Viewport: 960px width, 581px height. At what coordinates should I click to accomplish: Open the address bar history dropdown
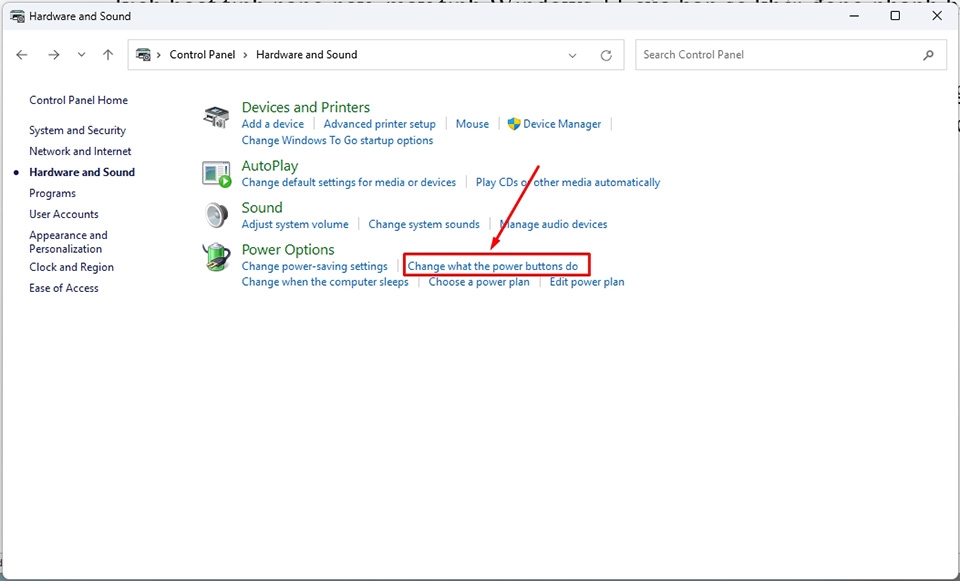coord(572,55)
